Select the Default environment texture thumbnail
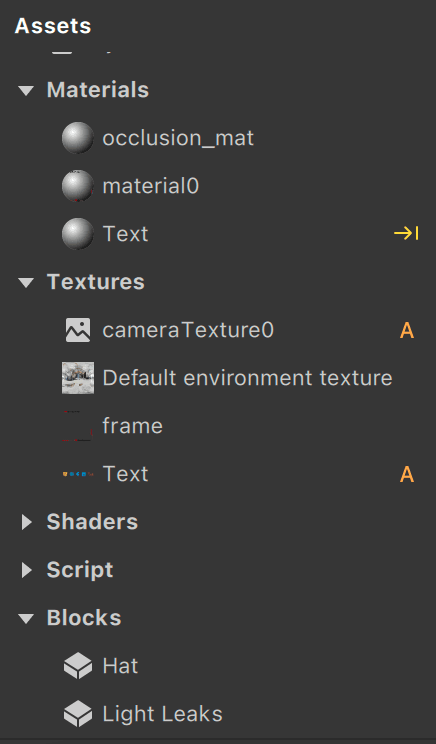The height and width of the screenshot is (744, 436). click(x=78, y=378)
